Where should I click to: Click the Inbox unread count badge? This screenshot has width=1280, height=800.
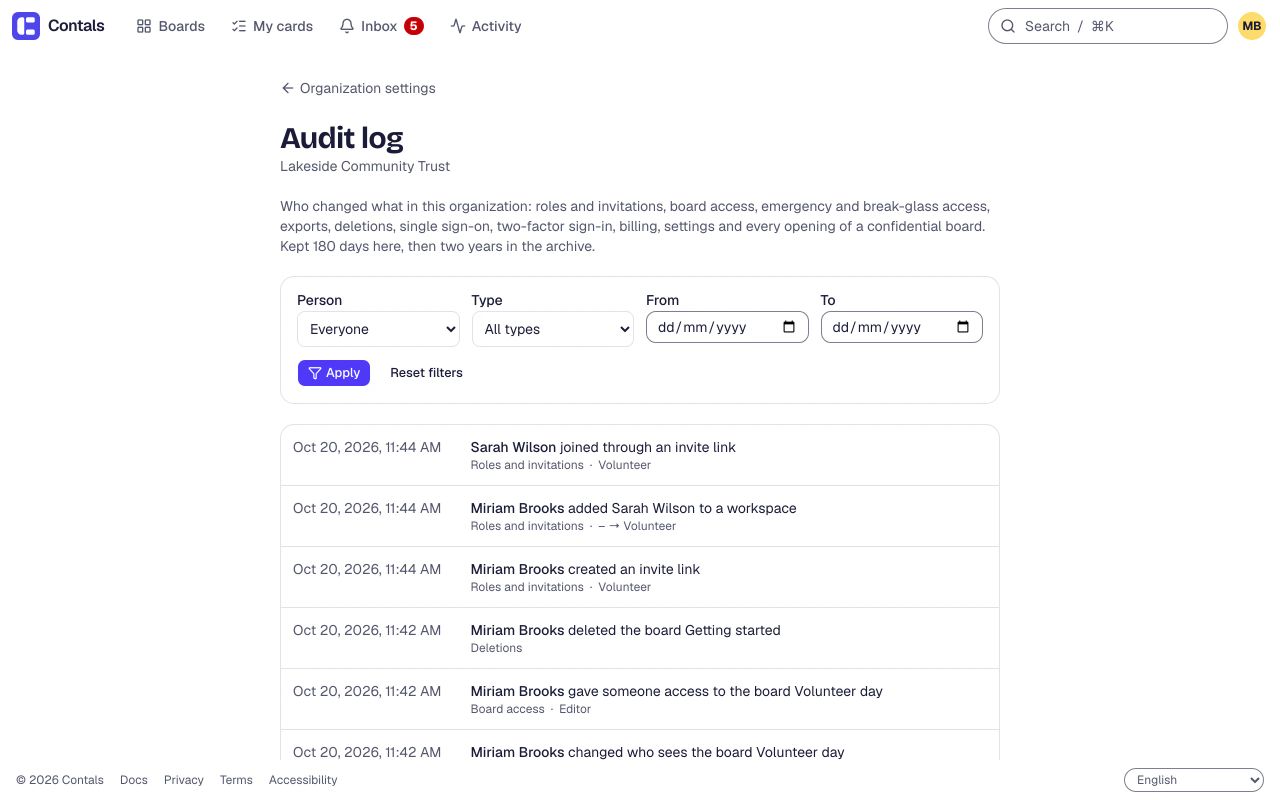[414, 26]
